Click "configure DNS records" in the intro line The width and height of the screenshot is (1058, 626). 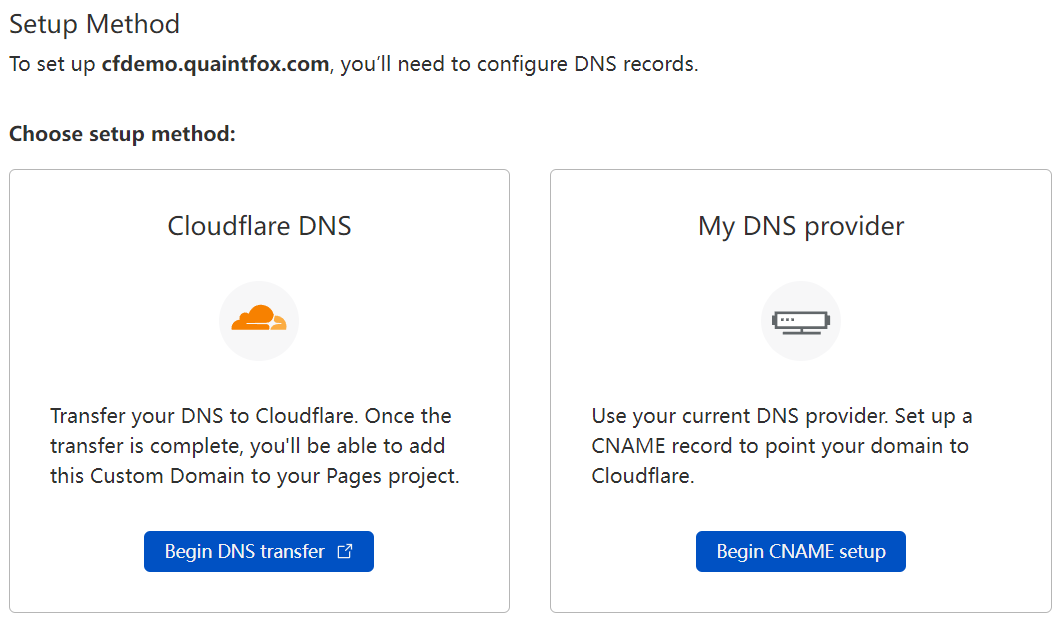click(585, 65)
